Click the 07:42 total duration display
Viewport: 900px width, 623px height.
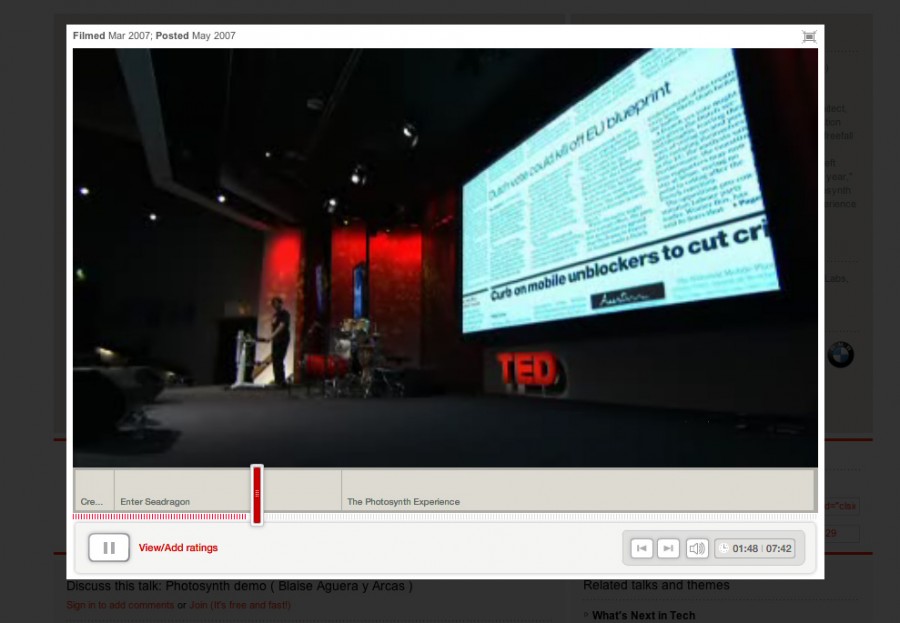(x=779, y=548)
